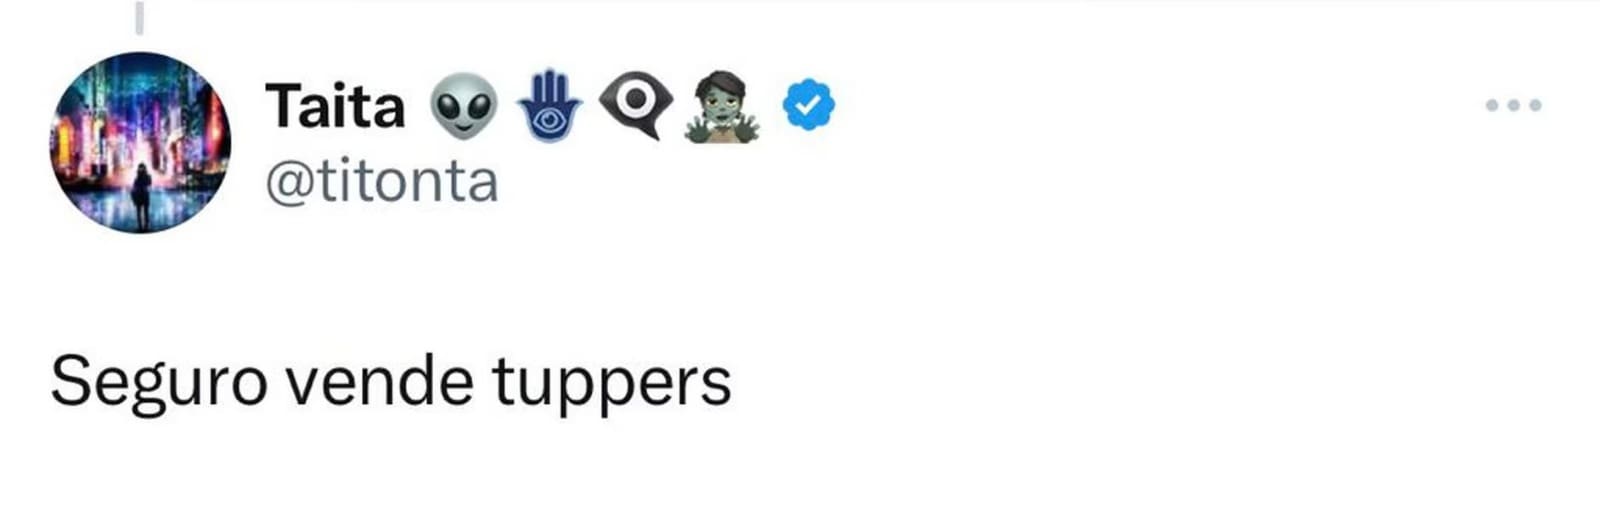Click the thread connector line above avatar
Image resolution: width=1600 pixels, height=526 pixels.
pyautogui.click(x=140, y=16)
